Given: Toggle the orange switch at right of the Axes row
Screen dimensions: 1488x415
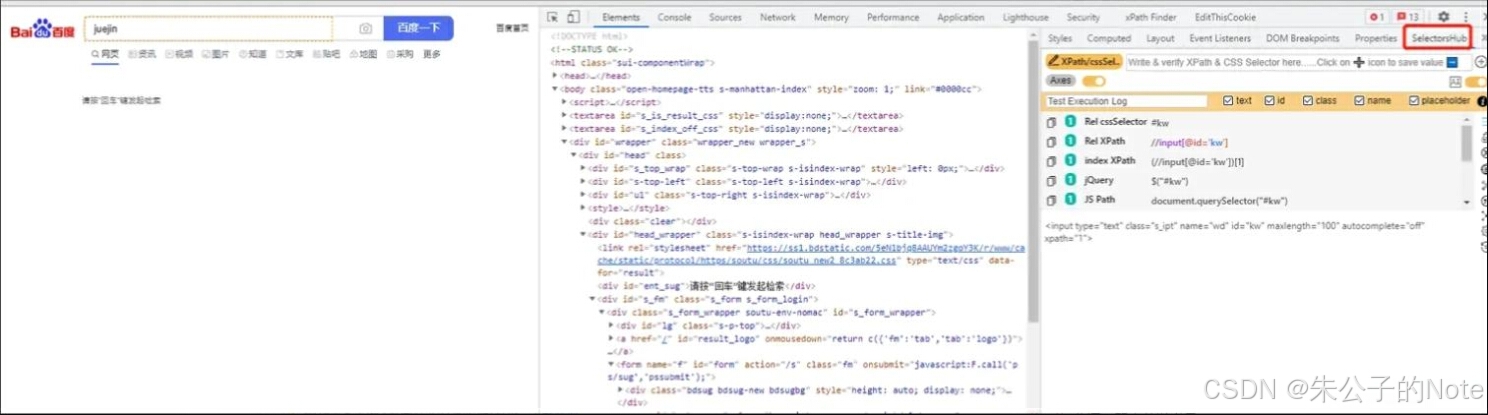Looking at the screenshot, I should (x=1475, y=82).
